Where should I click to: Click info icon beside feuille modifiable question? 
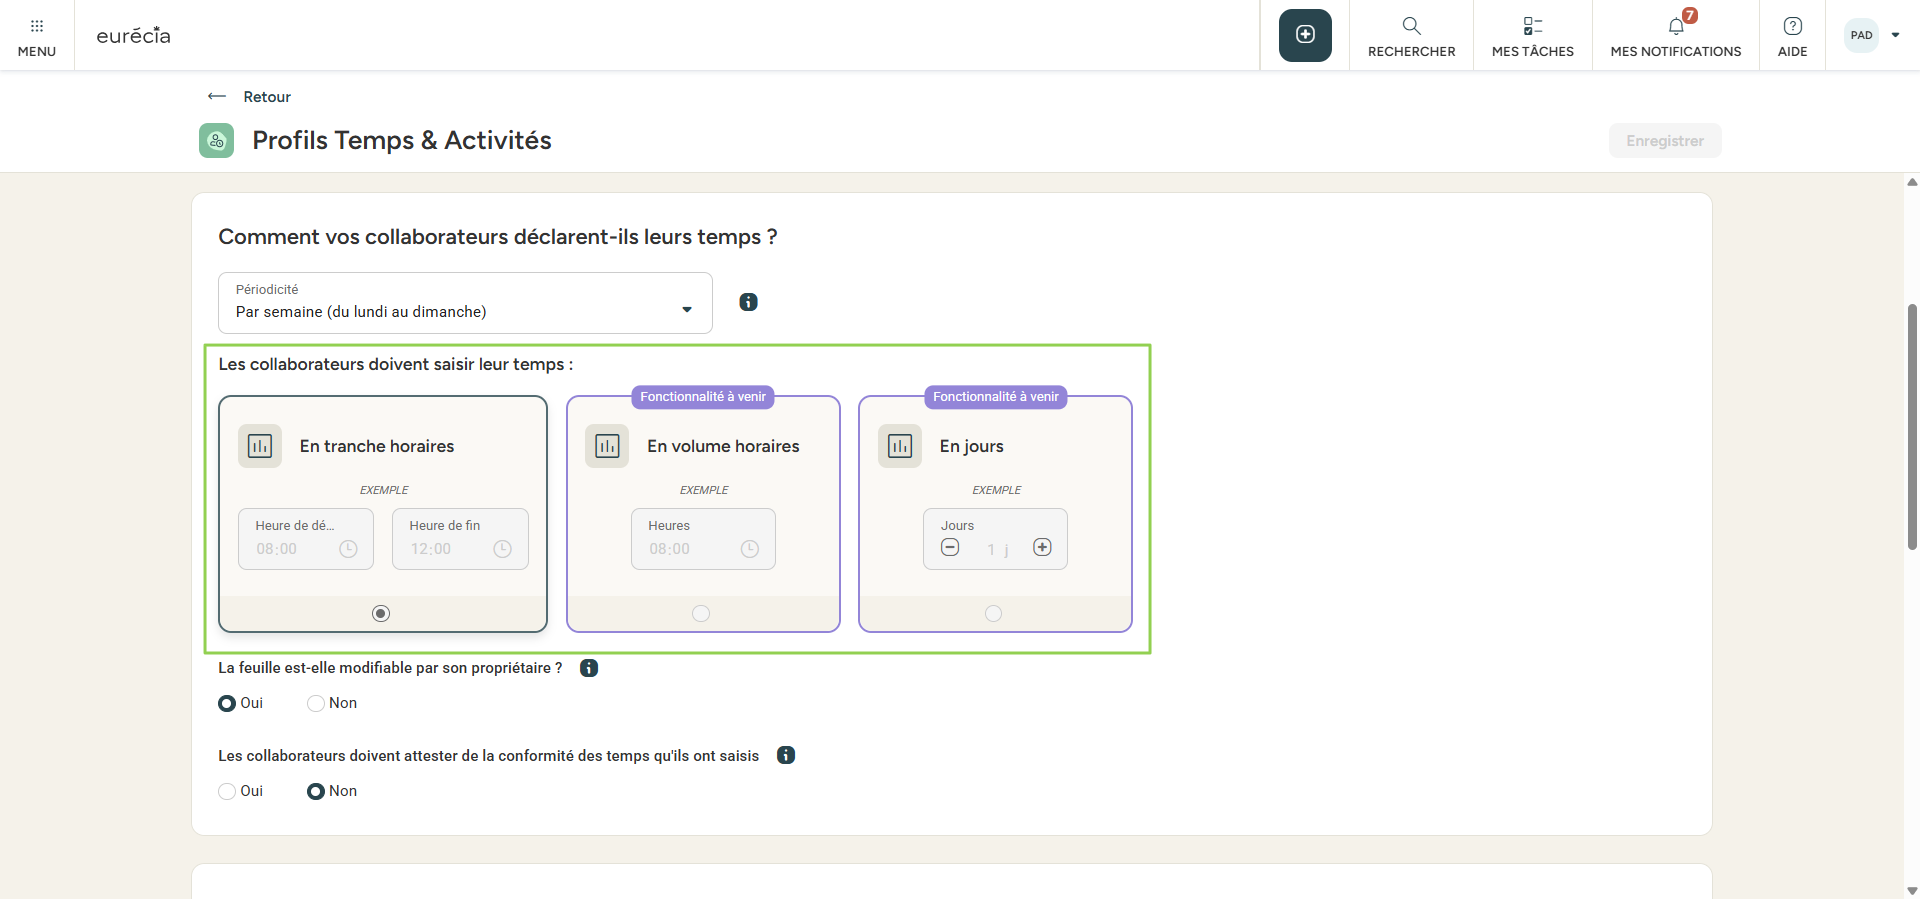click(589, 668)
